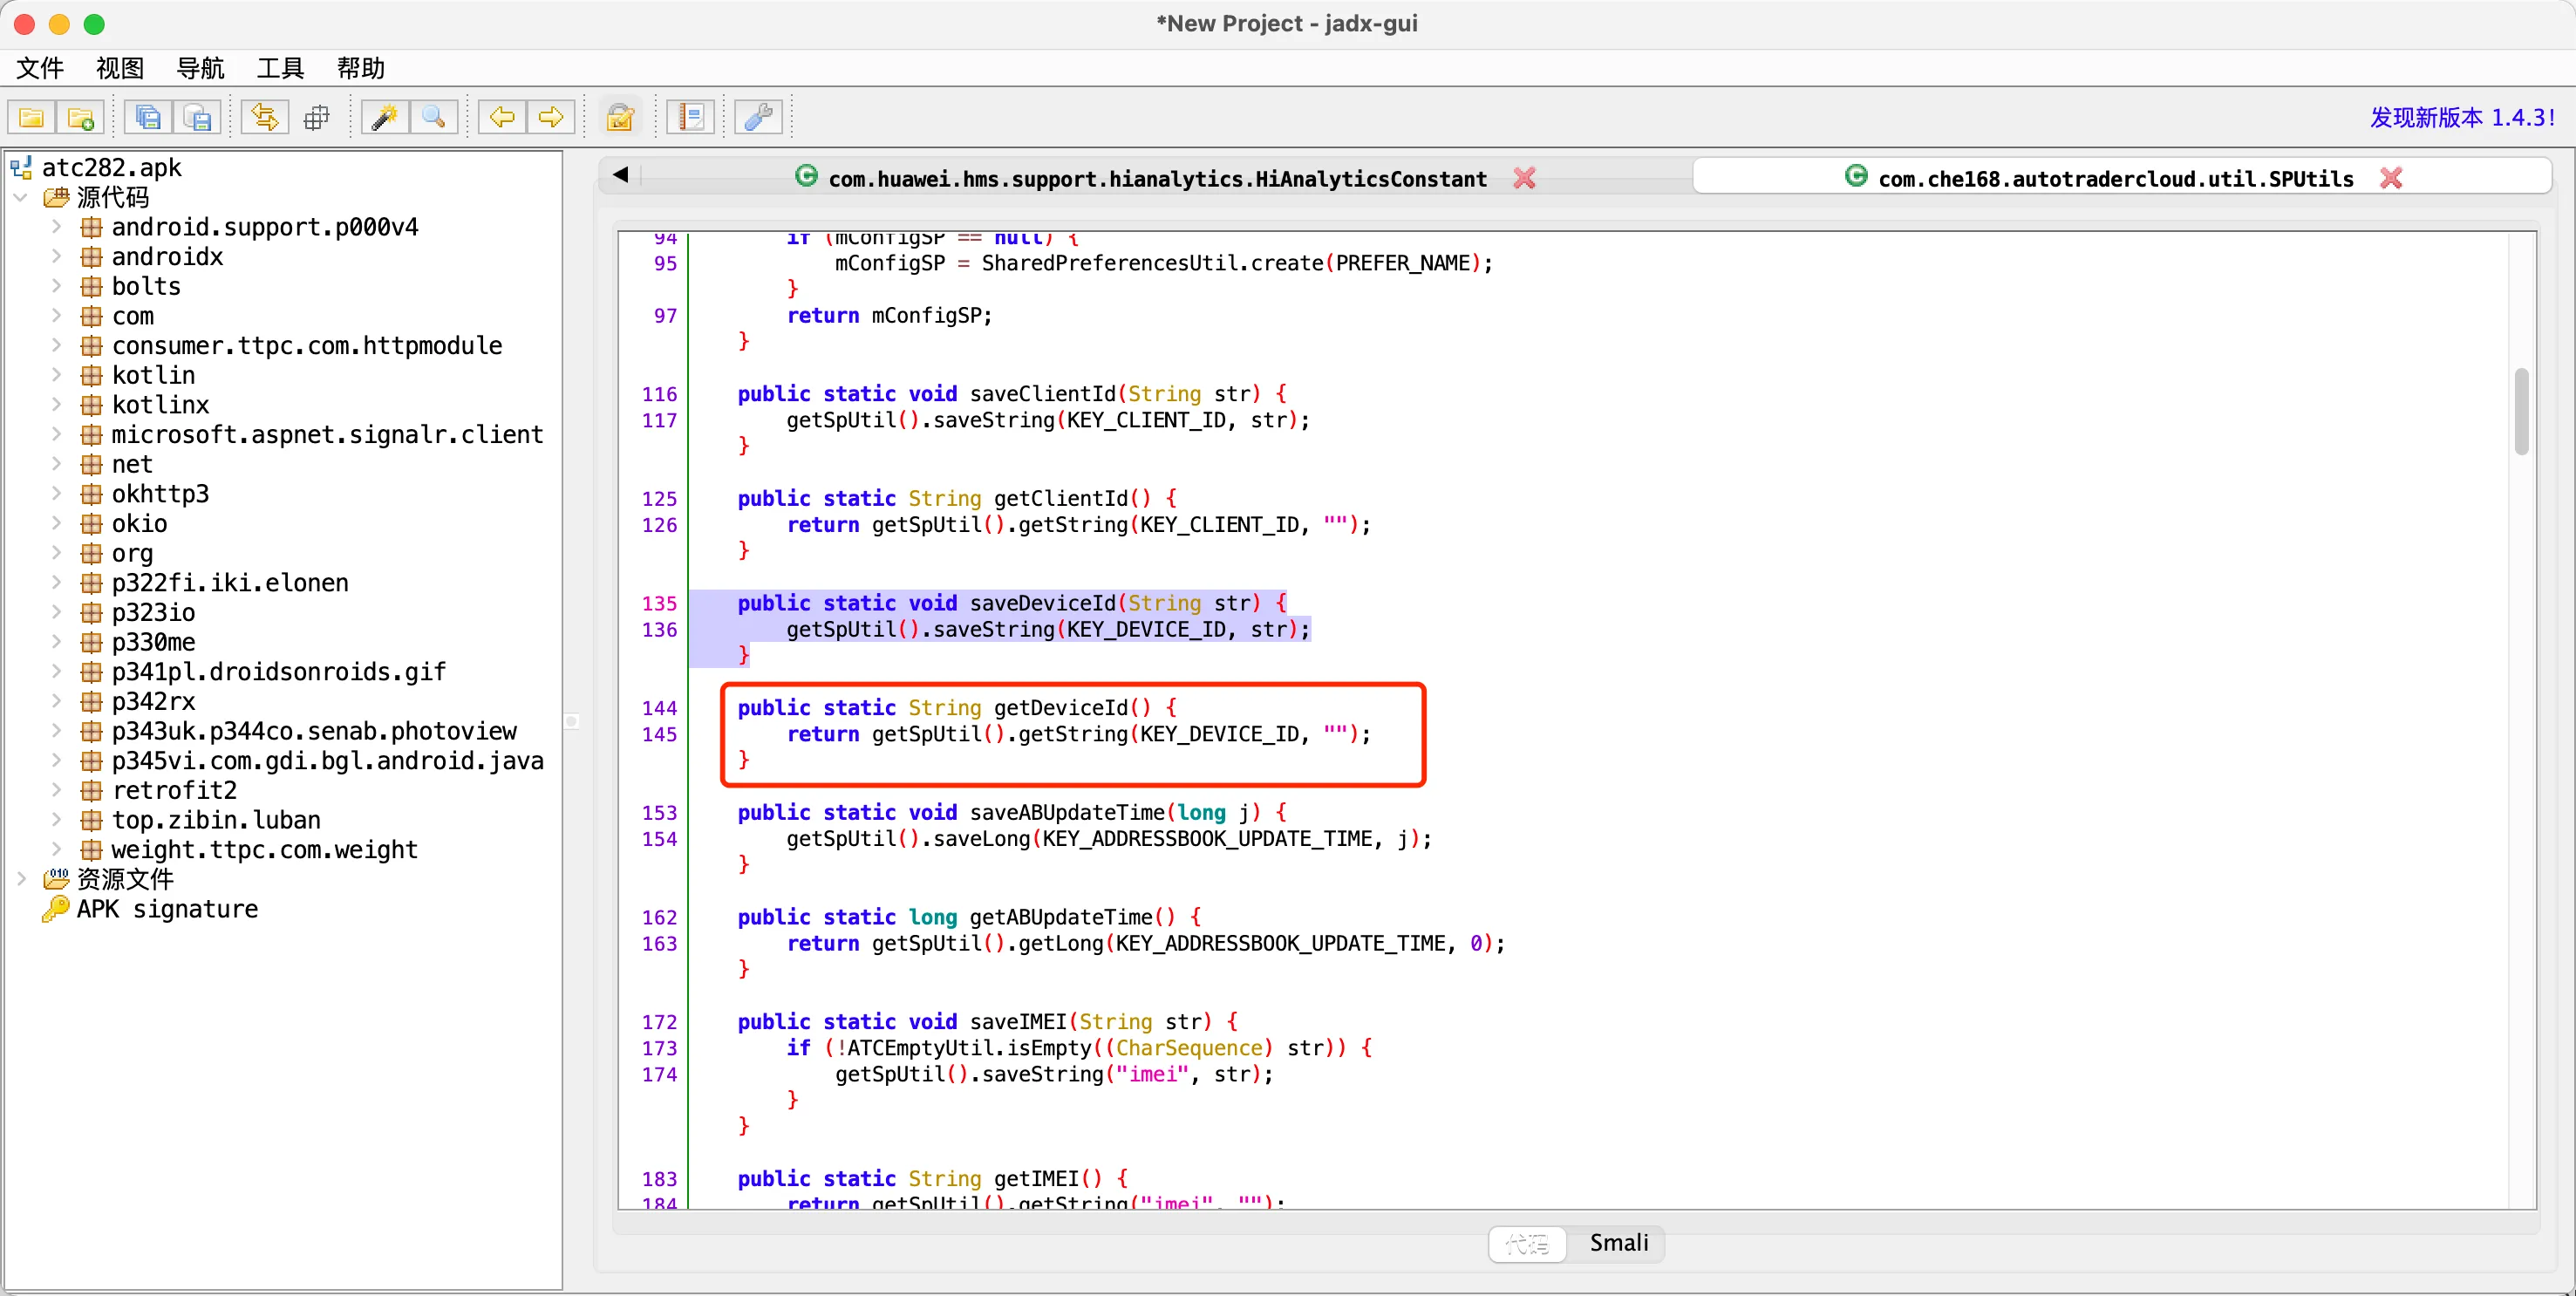Open text search with magic wand icon
Image resolution: width=2576 pixels, height=1296 pixels.
[384, 118]
